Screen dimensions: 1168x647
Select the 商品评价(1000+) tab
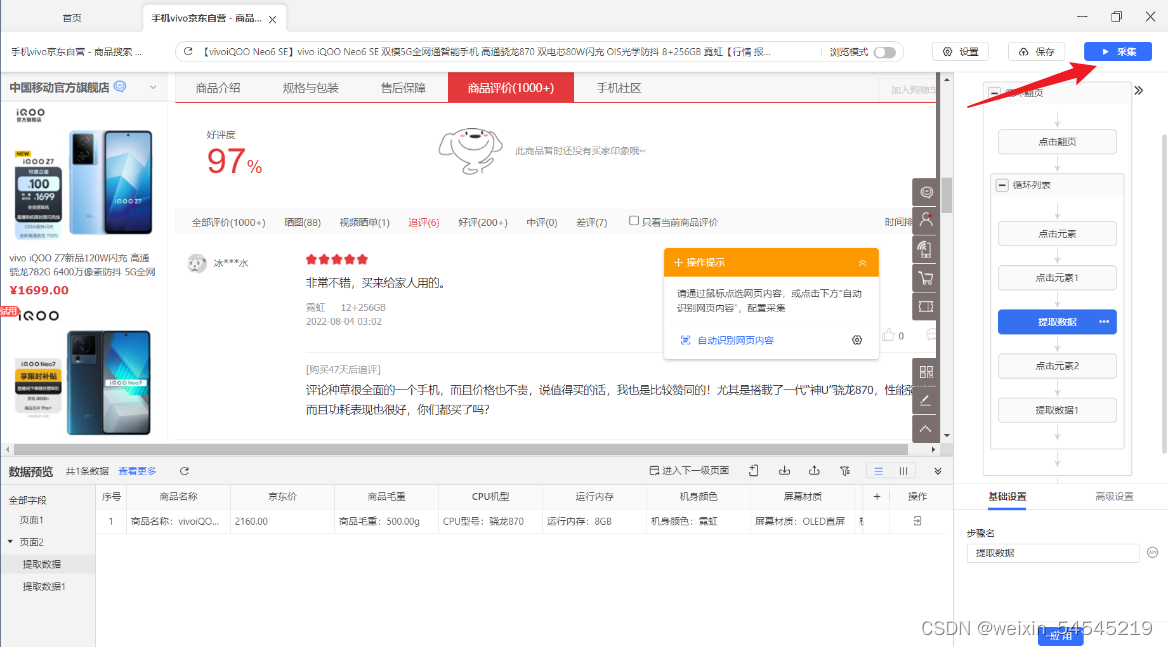pyautogui.click(x=511, y=88)
